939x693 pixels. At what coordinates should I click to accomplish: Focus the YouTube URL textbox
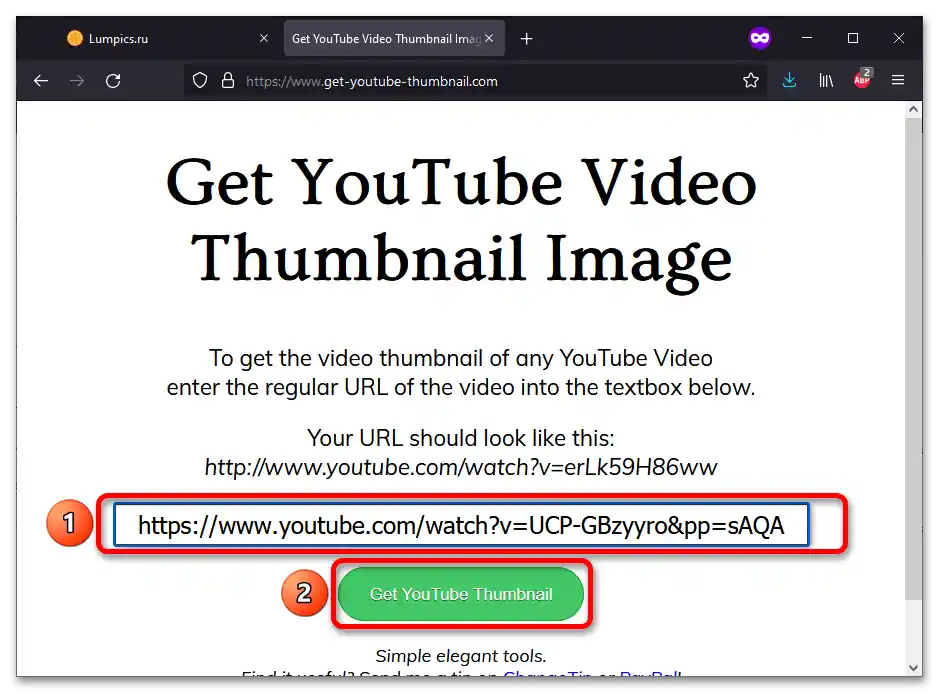point(461,525)
